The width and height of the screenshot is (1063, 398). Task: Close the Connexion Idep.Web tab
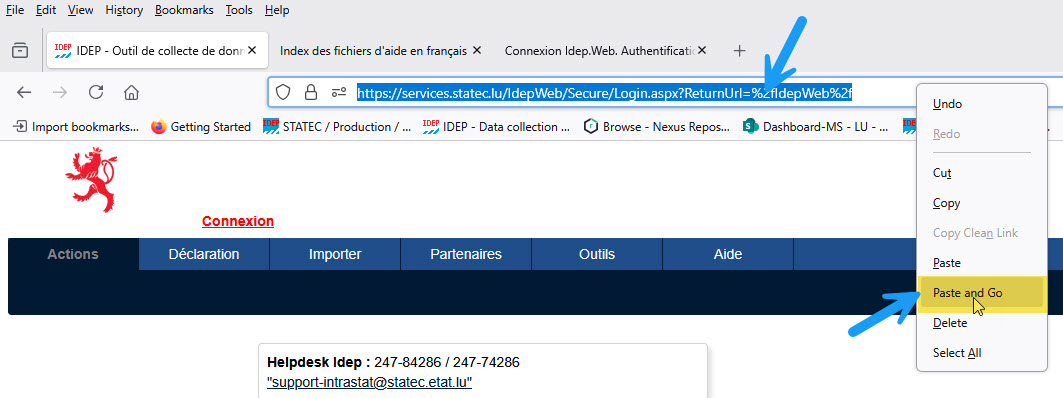coord(702,50)
